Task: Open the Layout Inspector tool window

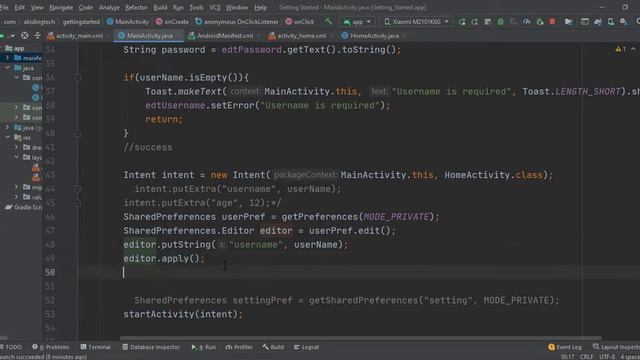Action: coord(616,347)
